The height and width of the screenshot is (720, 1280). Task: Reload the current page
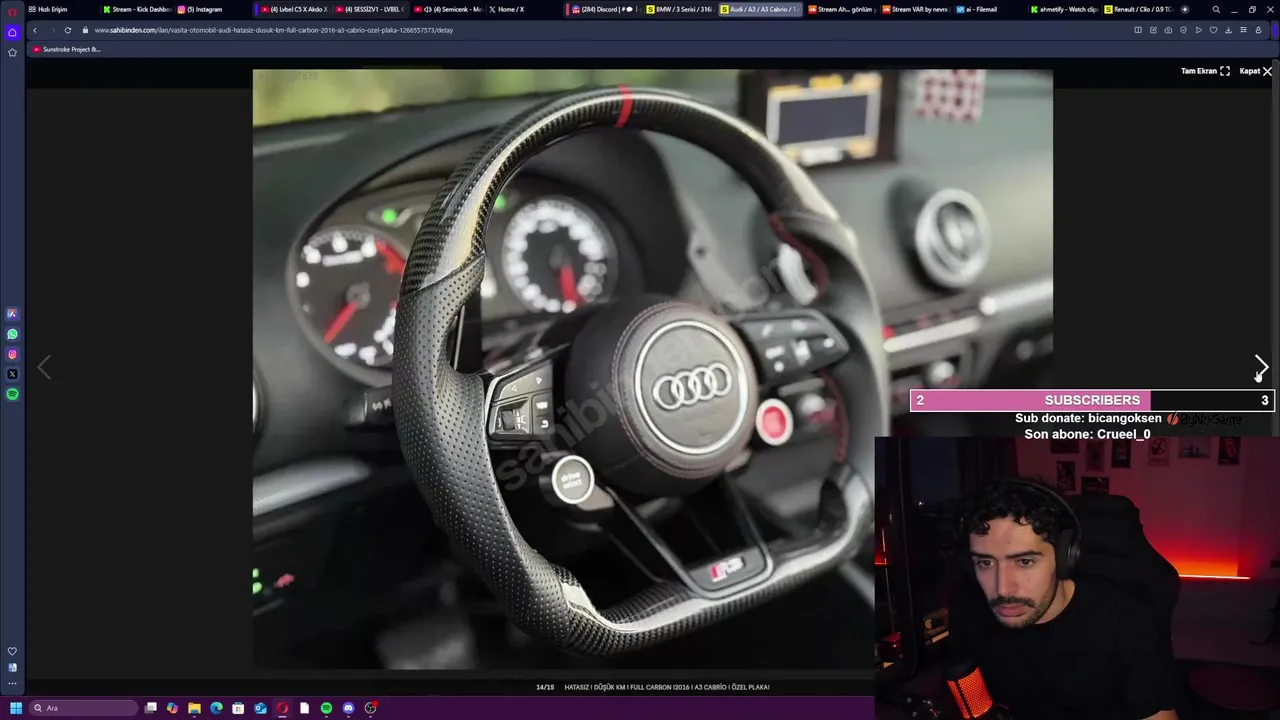[68, 30]
